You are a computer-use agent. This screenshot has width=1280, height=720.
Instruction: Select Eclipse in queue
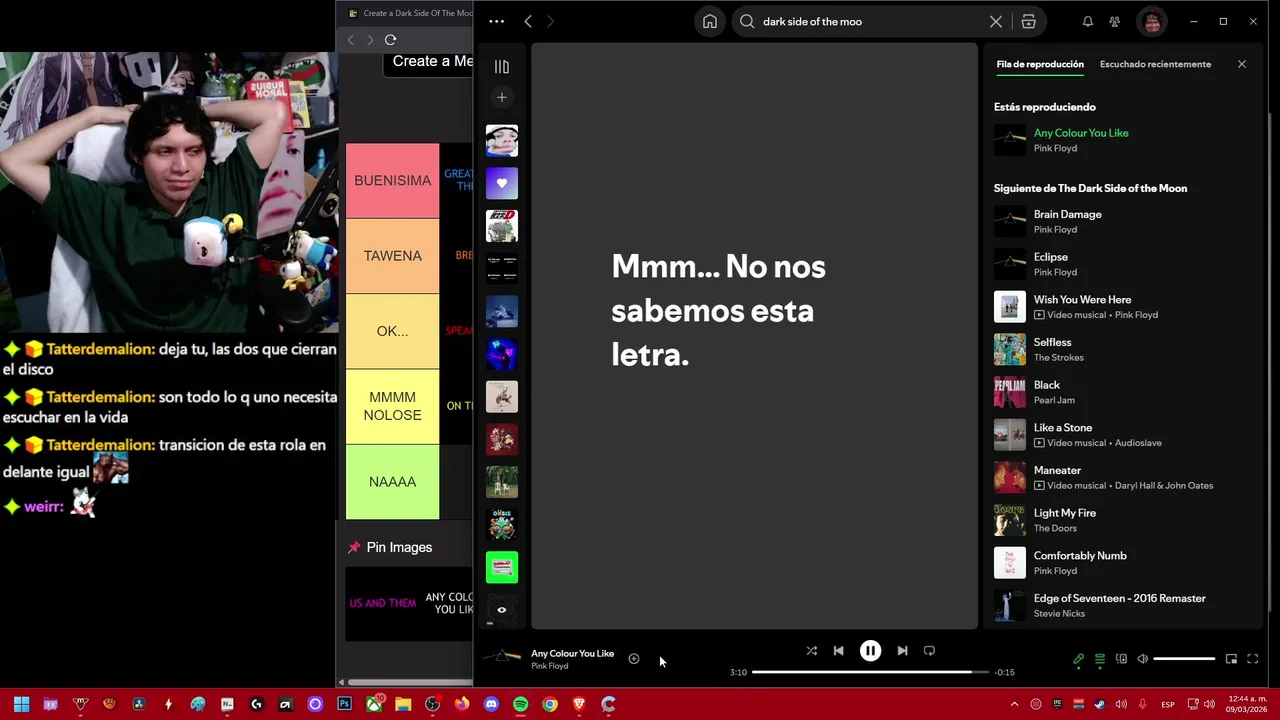(x=1120, y=264)
